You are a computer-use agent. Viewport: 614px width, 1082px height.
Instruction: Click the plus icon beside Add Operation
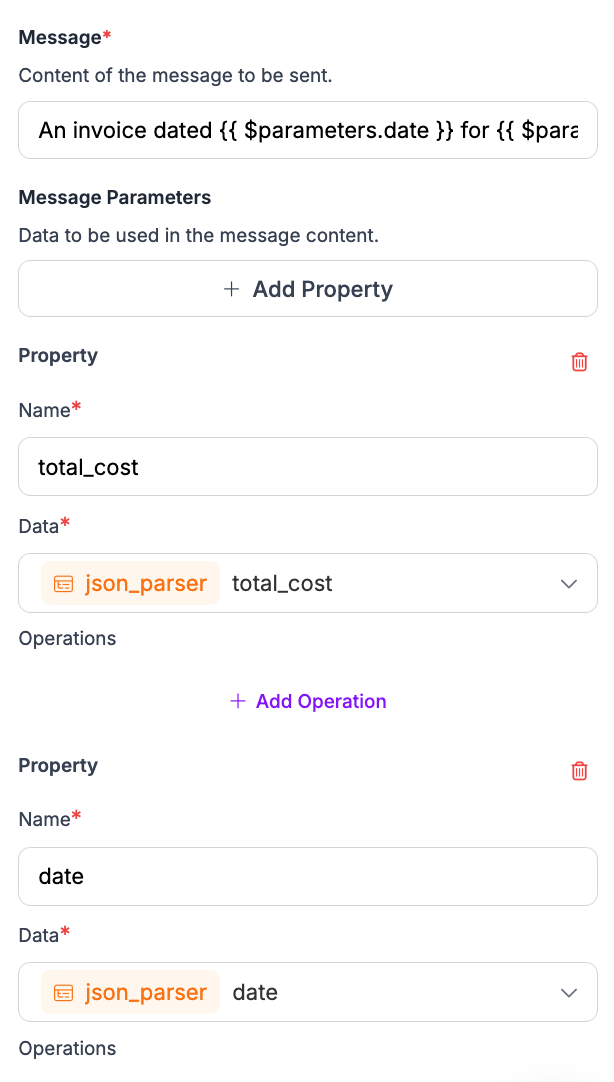[238, 701]
